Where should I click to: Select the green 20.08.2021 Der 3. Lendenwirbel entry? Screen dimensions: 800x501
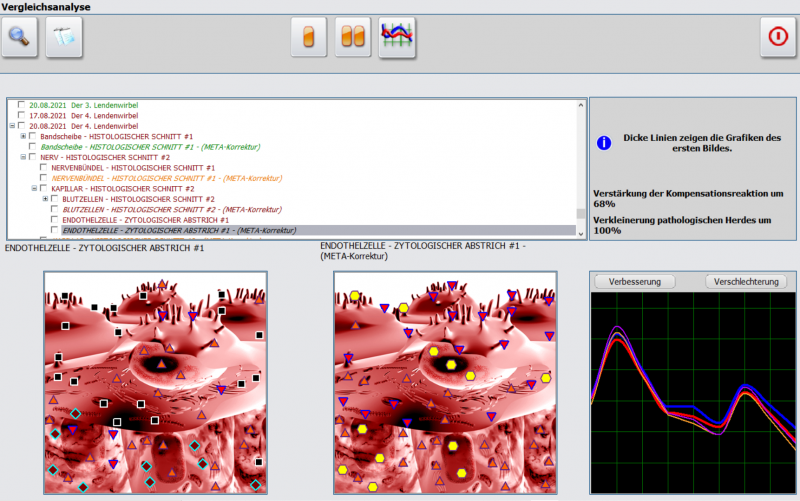[x=83, y=105]
